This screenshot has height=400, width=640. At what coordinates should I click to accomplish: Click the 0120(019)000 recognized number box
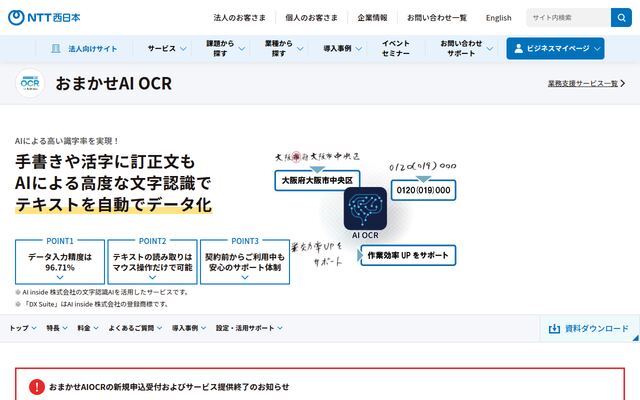tap(423, 190)
